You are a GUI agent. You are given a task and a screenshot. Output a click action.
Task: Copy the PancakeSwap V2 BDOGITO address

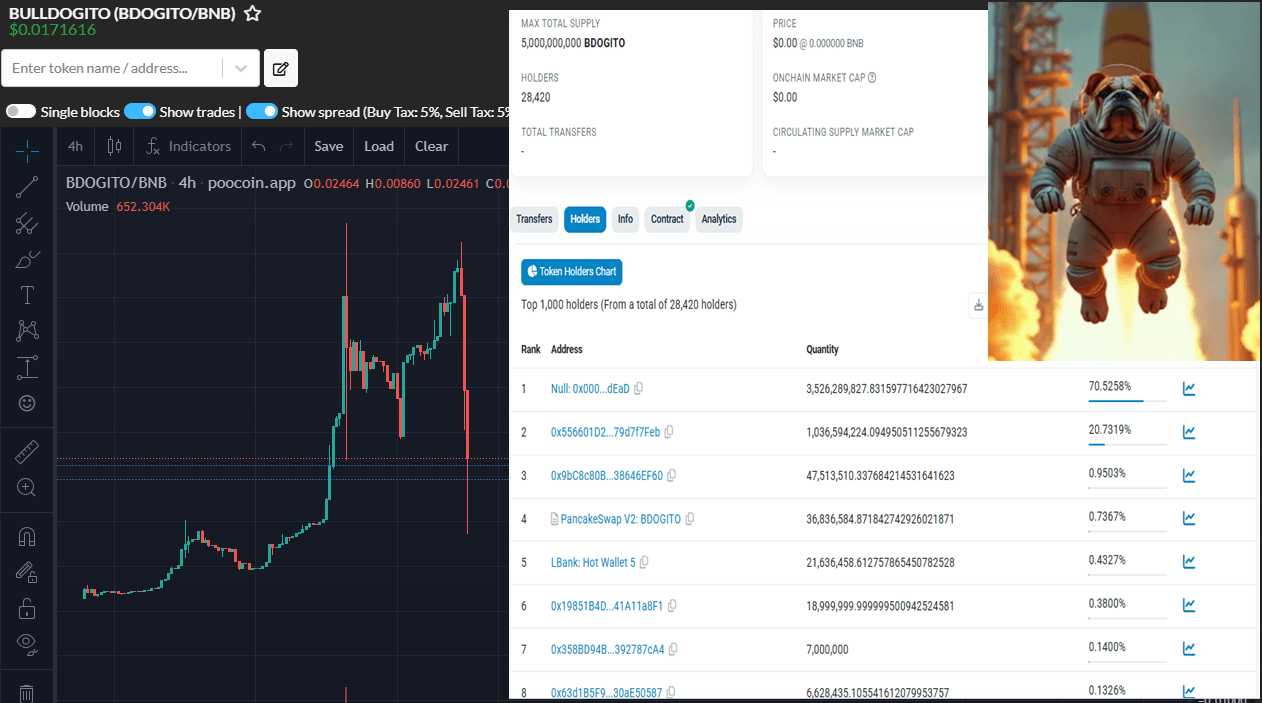pyautogui.click(x=690, y=519)
